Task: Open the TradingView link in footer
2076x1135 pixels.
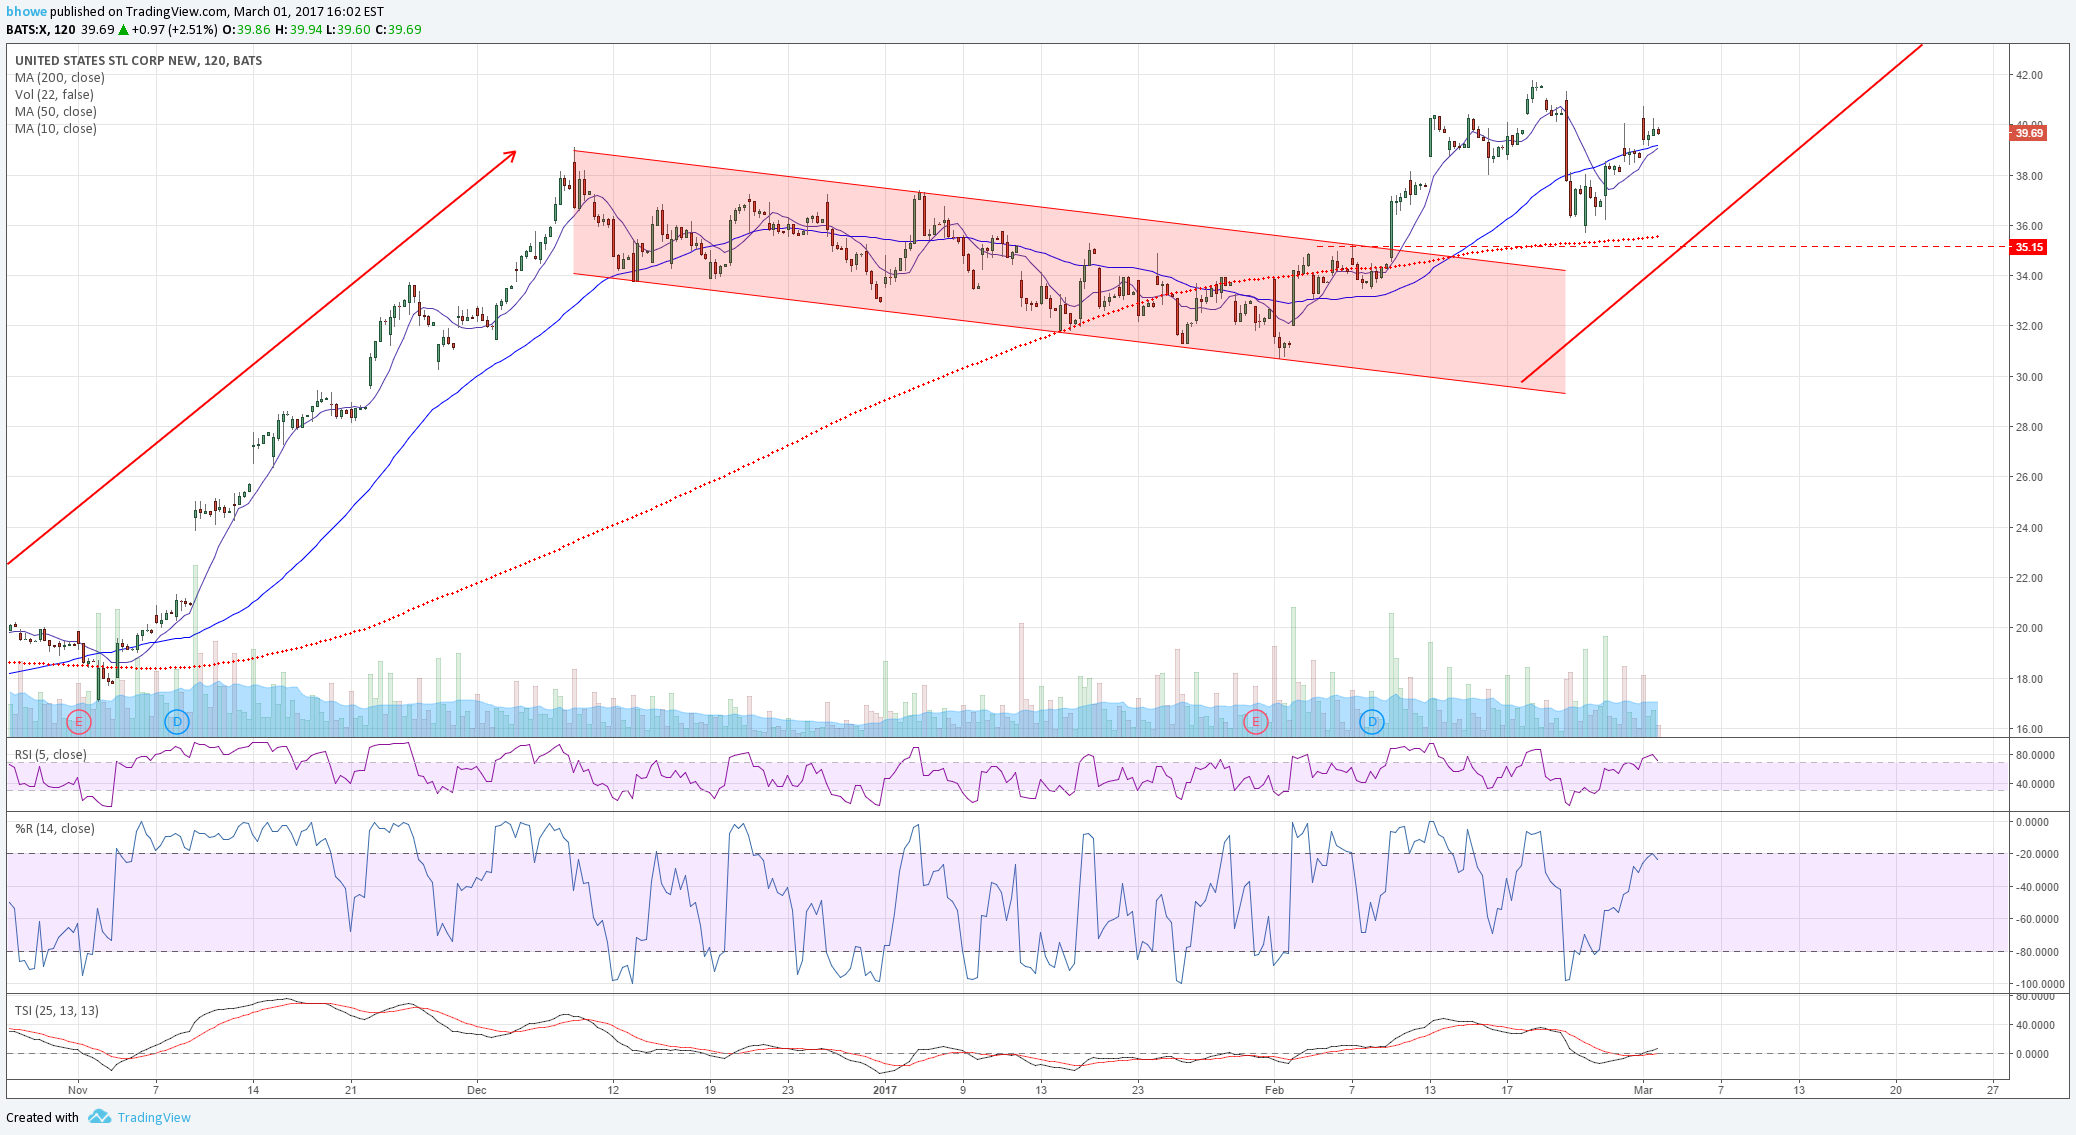Action: pos(154,1117)
